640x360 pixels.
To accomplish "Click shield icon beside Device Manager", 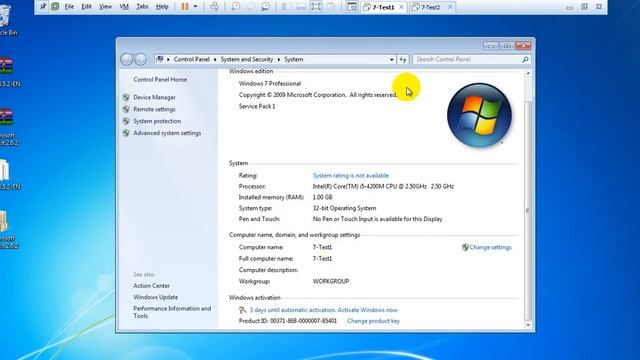I will pyautogui.click(x=126, y=97).
